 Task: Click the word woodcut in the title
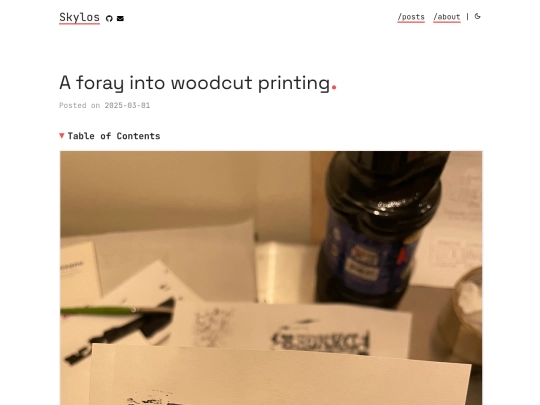pos(211,83)
